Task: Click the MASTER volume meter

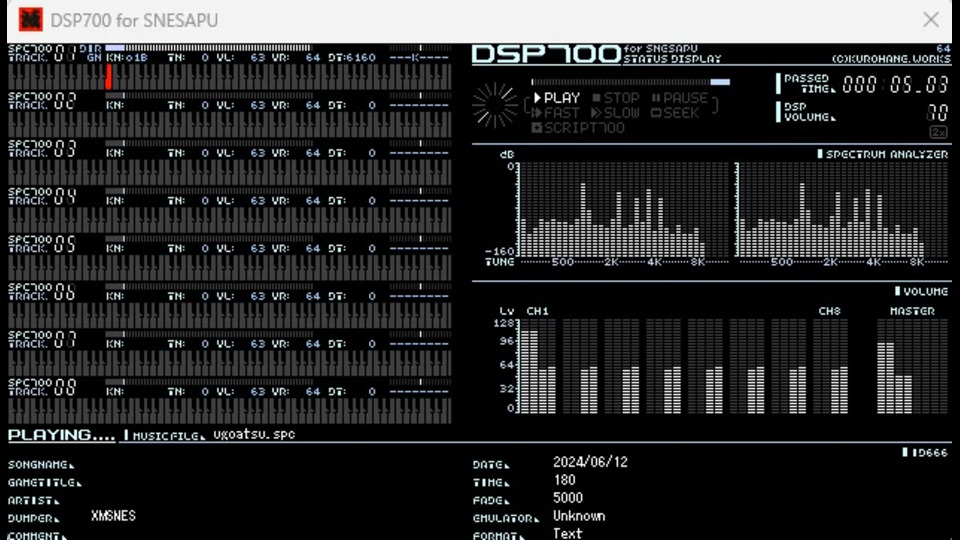Action: [912, 366]
